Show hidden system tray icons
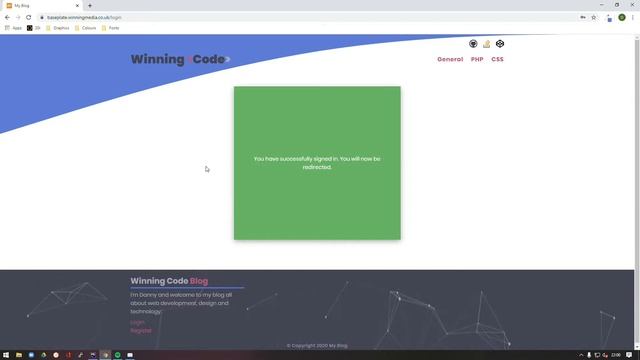The height and width of the screenshot is (360, 640). tap(581, 355)
